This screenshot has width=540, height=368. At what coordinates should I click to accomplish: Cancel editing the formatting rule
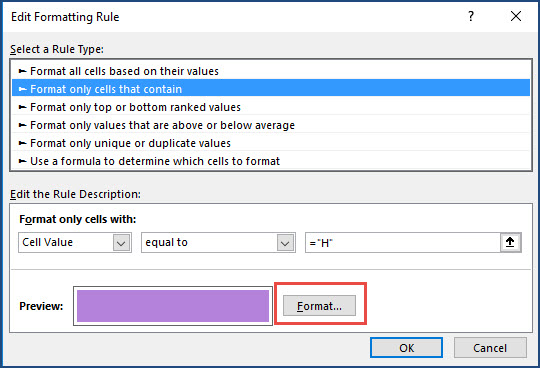[x=490, y=348]
